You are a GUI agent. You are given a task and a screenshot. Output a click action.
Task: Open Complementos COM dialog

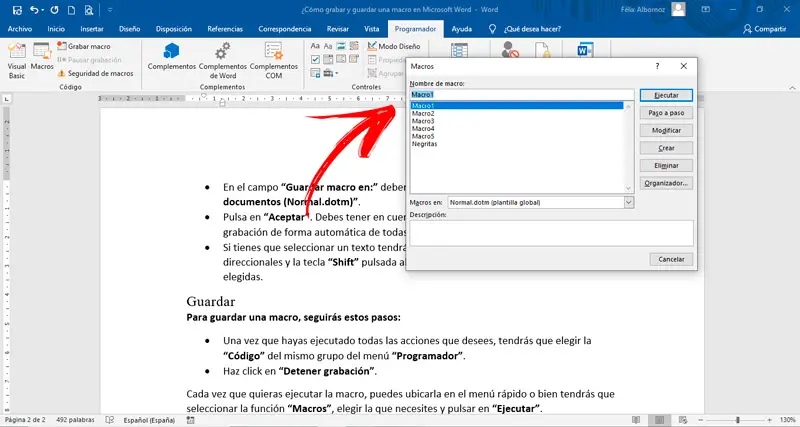pos(273,61)
